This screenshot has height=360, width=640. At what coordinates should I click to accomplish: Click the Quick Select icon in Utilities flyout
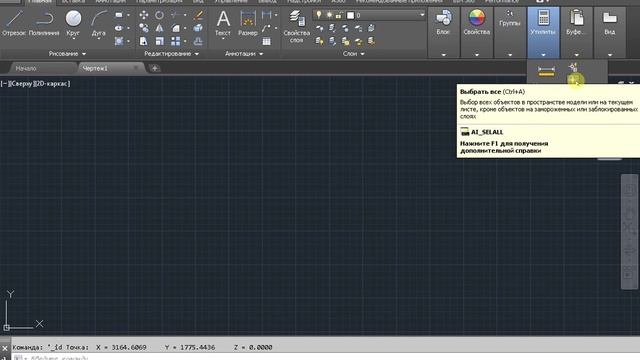point(573,67)
